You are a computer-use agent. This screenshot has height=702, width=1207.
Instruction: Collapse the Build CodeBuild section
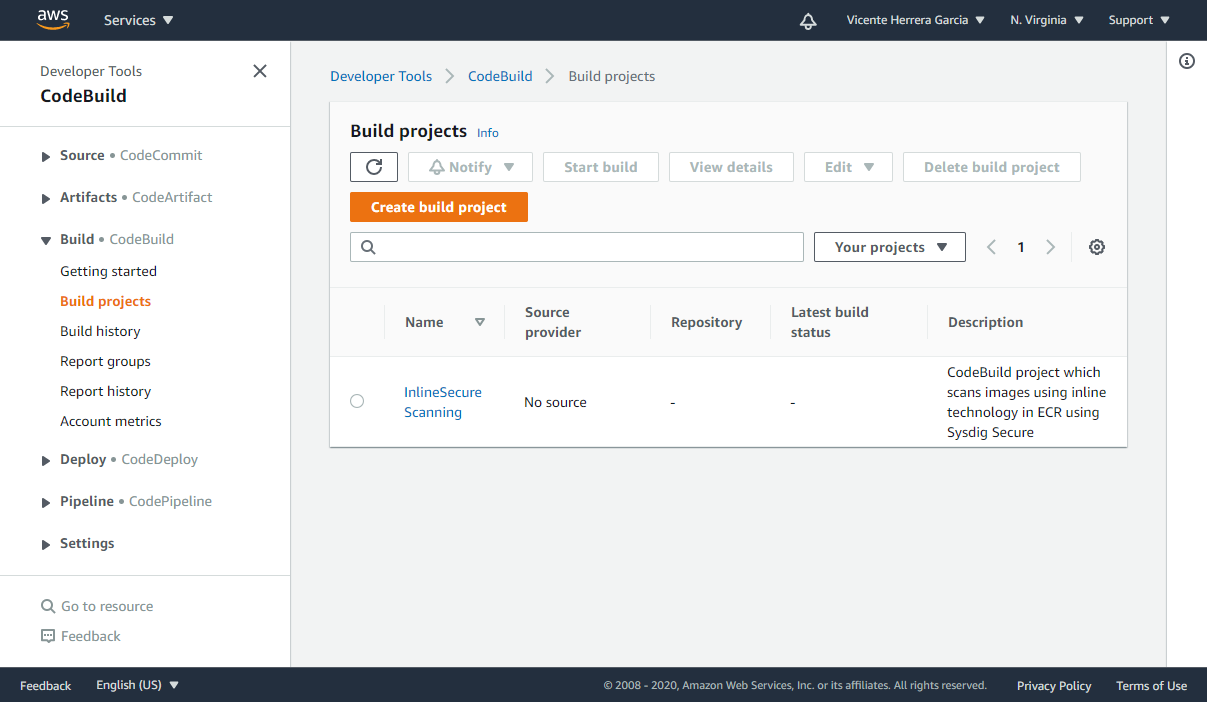click(x=46, y=240)
